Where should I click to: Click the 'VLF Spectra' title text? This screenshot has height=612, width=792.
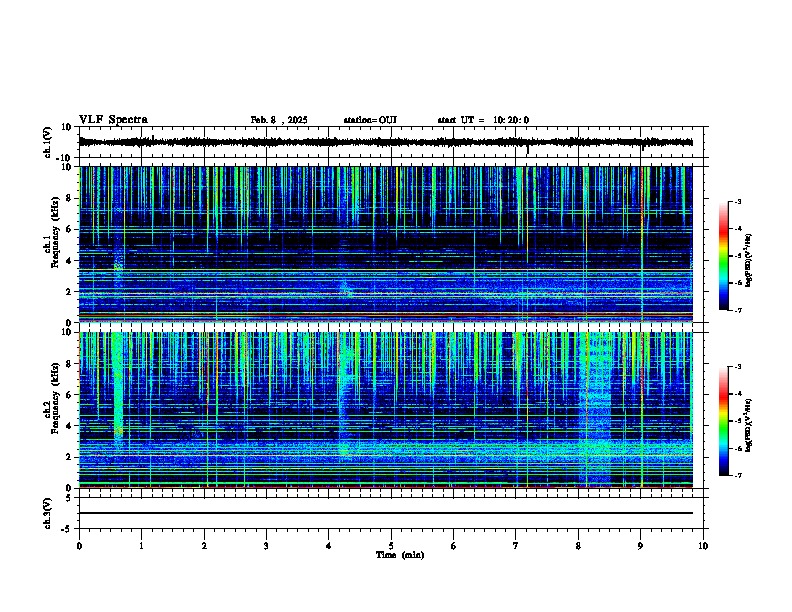coord(113,120)
